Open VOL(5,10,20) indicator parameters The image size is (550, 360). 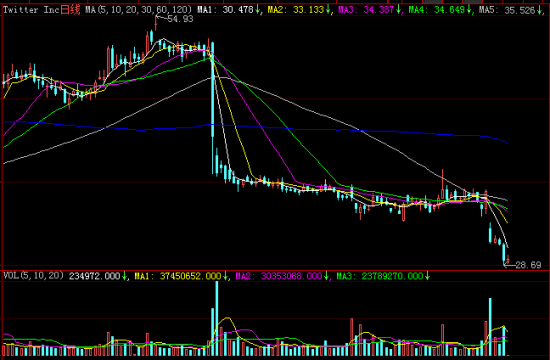[34, 275]
